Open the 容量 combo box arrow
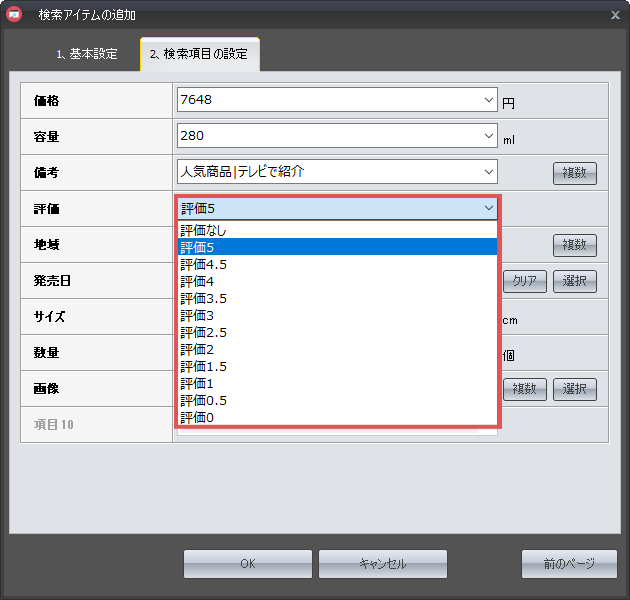This screenshot has width=630, height=600. tap(488, 136)
